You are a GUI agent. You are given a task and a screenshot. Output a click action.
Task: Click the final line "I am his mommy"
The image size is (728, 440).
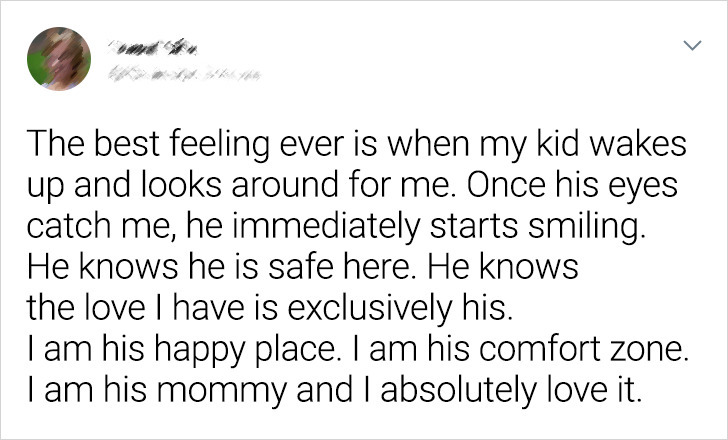click(x=334, y=391)
